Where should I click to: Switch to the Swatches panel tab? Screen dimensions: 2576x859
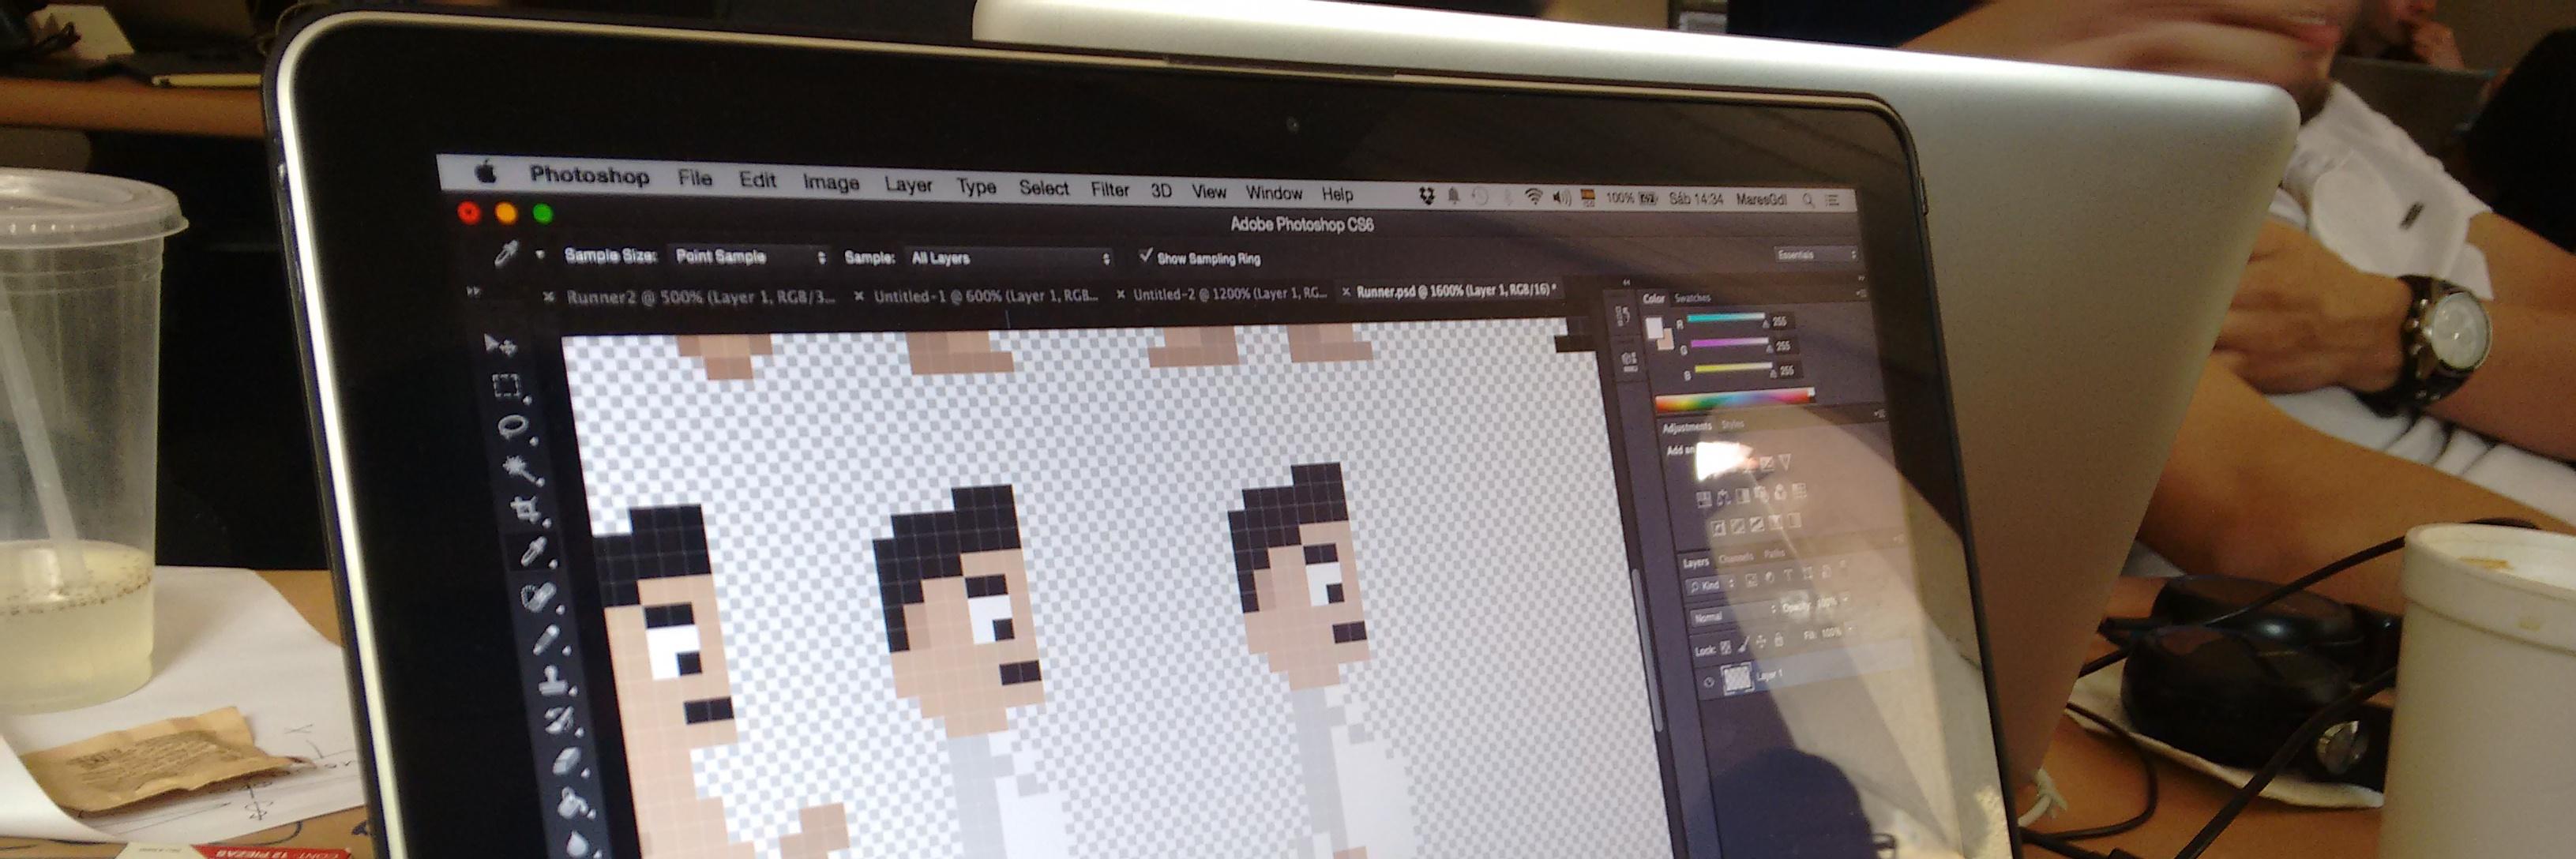pyautogui.click(x=1692, y=298)
